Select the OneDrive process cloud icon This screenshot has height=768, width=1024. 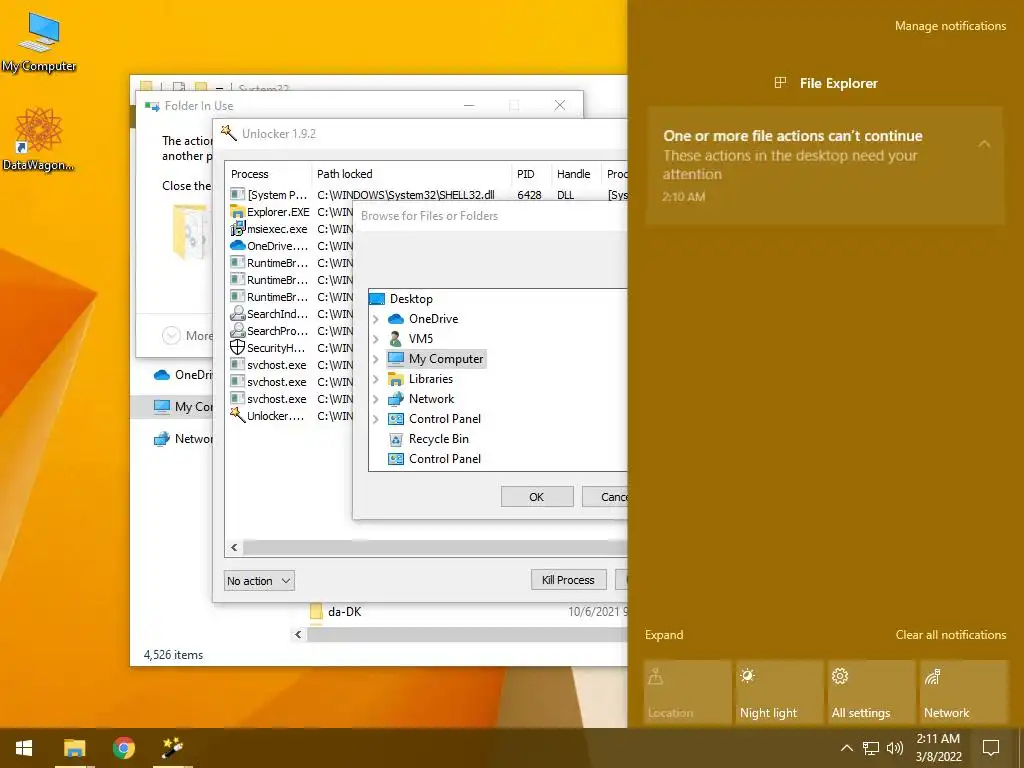pyautogui.click(x=238, y=246)
